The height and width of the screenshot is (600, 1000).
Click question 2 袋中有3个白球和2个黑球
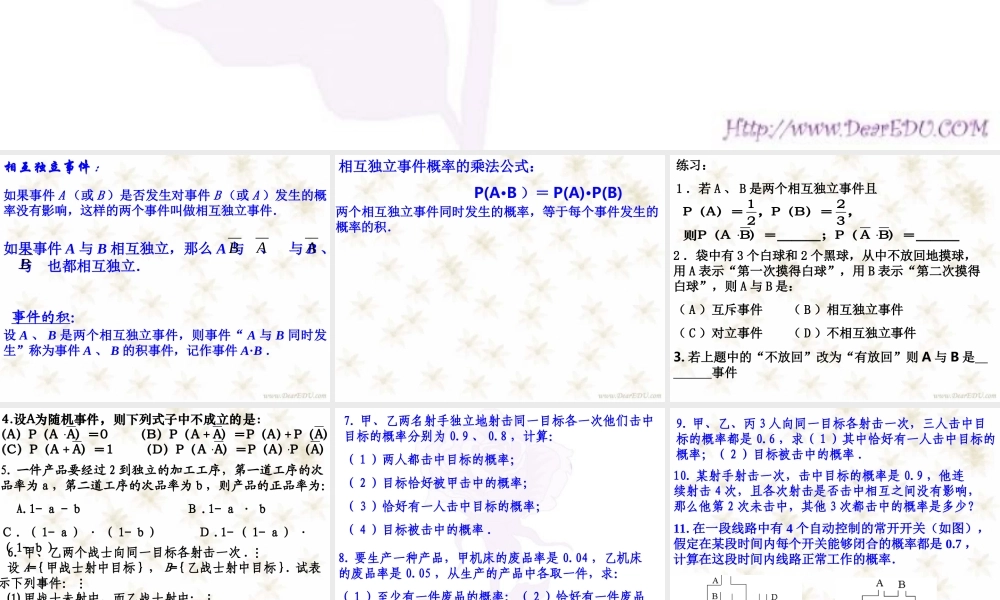coord(827,271)
